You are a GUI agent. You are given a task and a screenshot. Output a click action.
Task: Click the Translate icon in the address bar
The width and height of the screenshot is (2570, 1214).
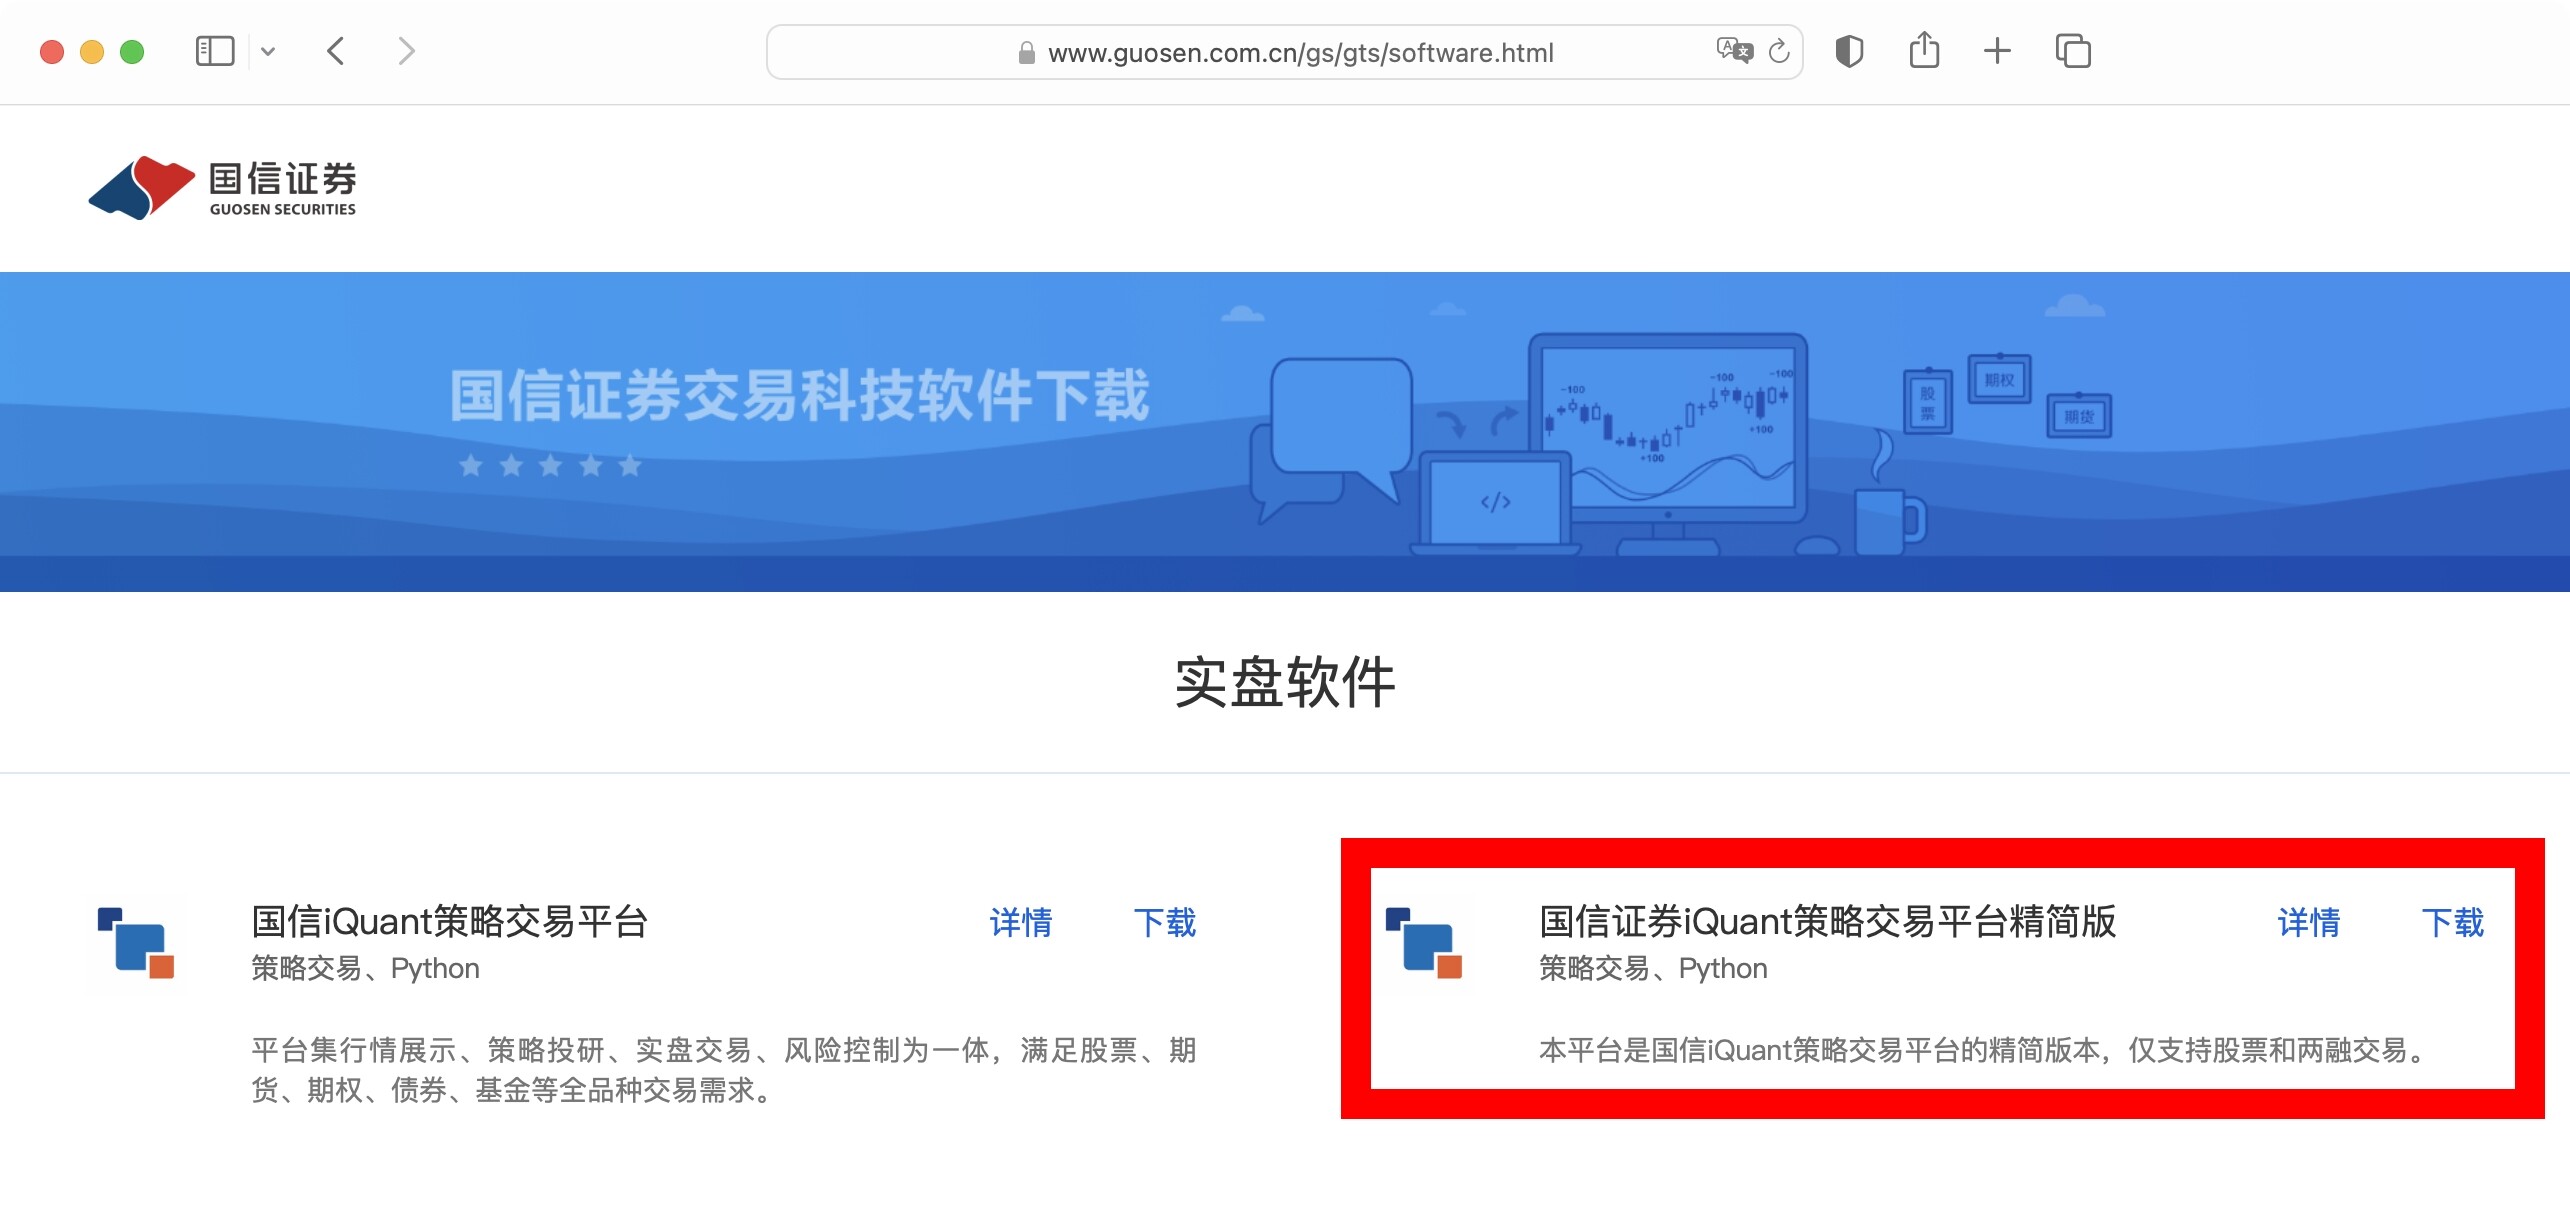[1737, 52]
